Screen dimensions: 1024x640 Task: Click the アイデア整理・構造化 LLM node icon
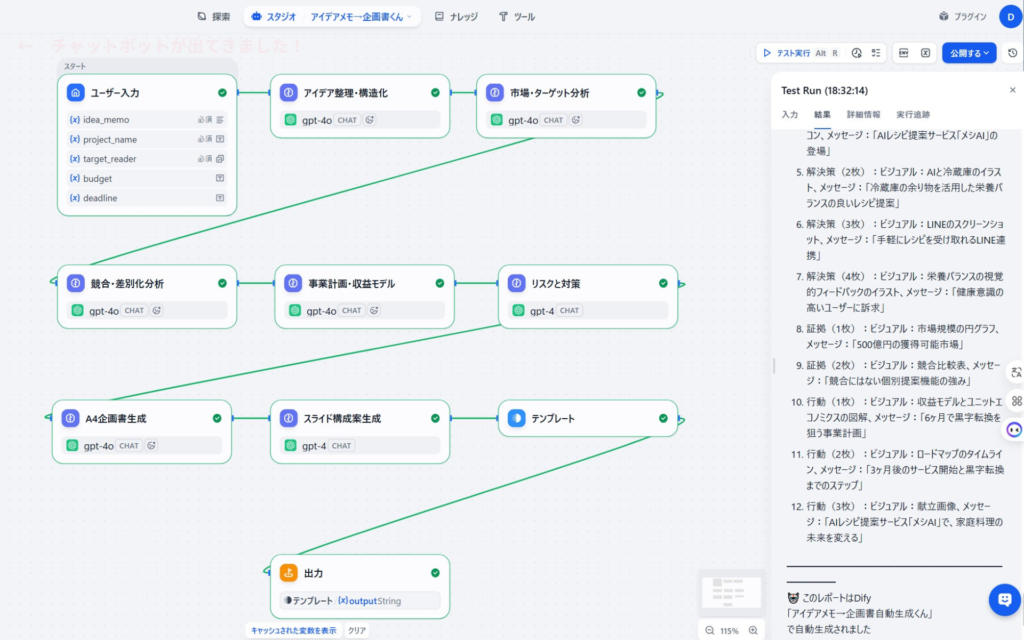tap(289, 93)
